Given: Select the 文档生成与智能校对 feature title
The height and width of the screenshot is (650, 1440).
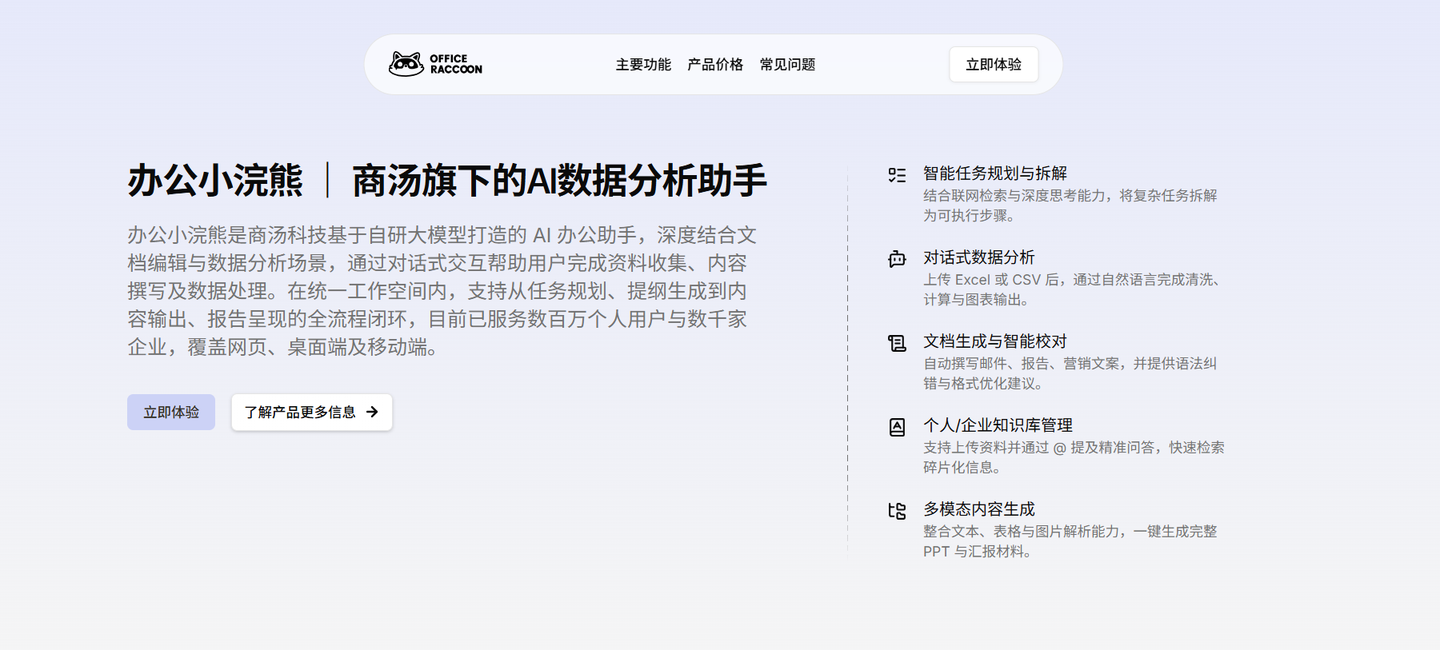Looking at the screenshot, I should [x=996, y=342].
